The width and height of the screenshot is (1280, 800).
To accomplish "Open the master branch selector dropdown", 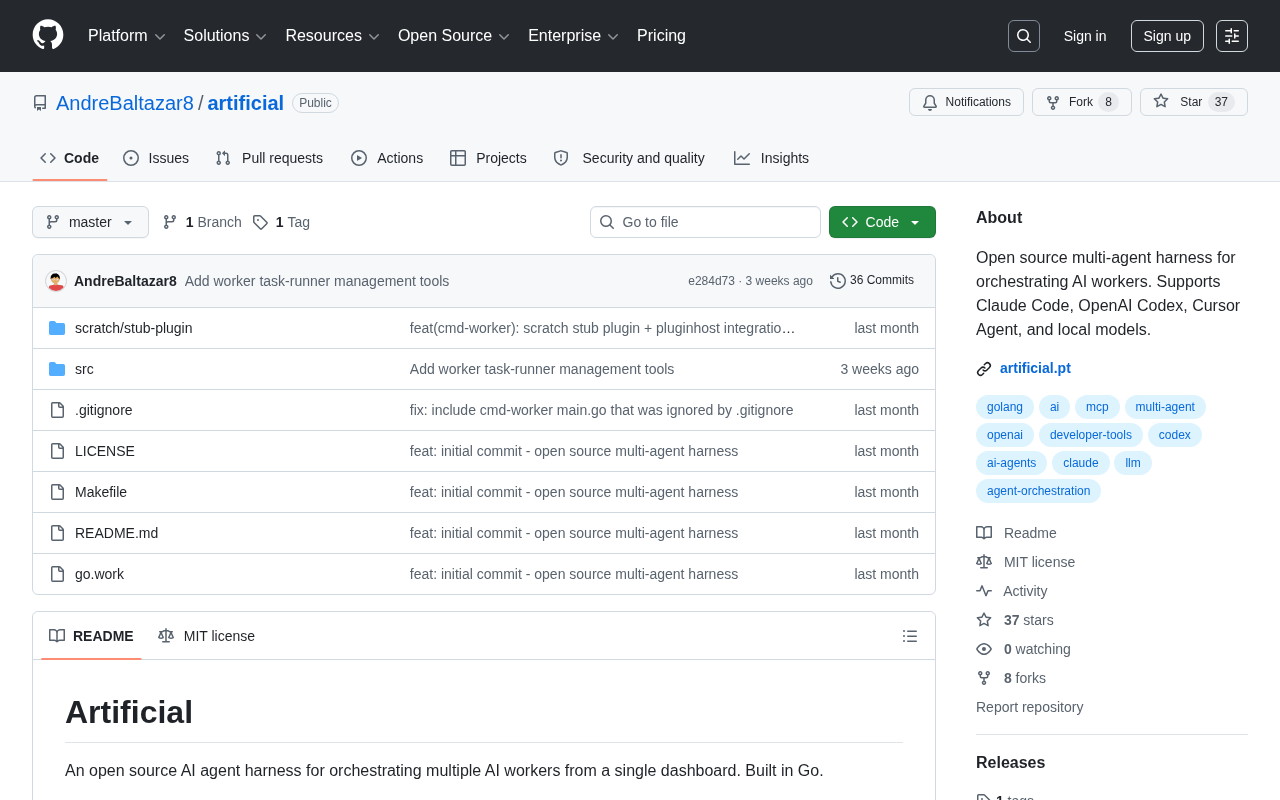I will (90, 222).
